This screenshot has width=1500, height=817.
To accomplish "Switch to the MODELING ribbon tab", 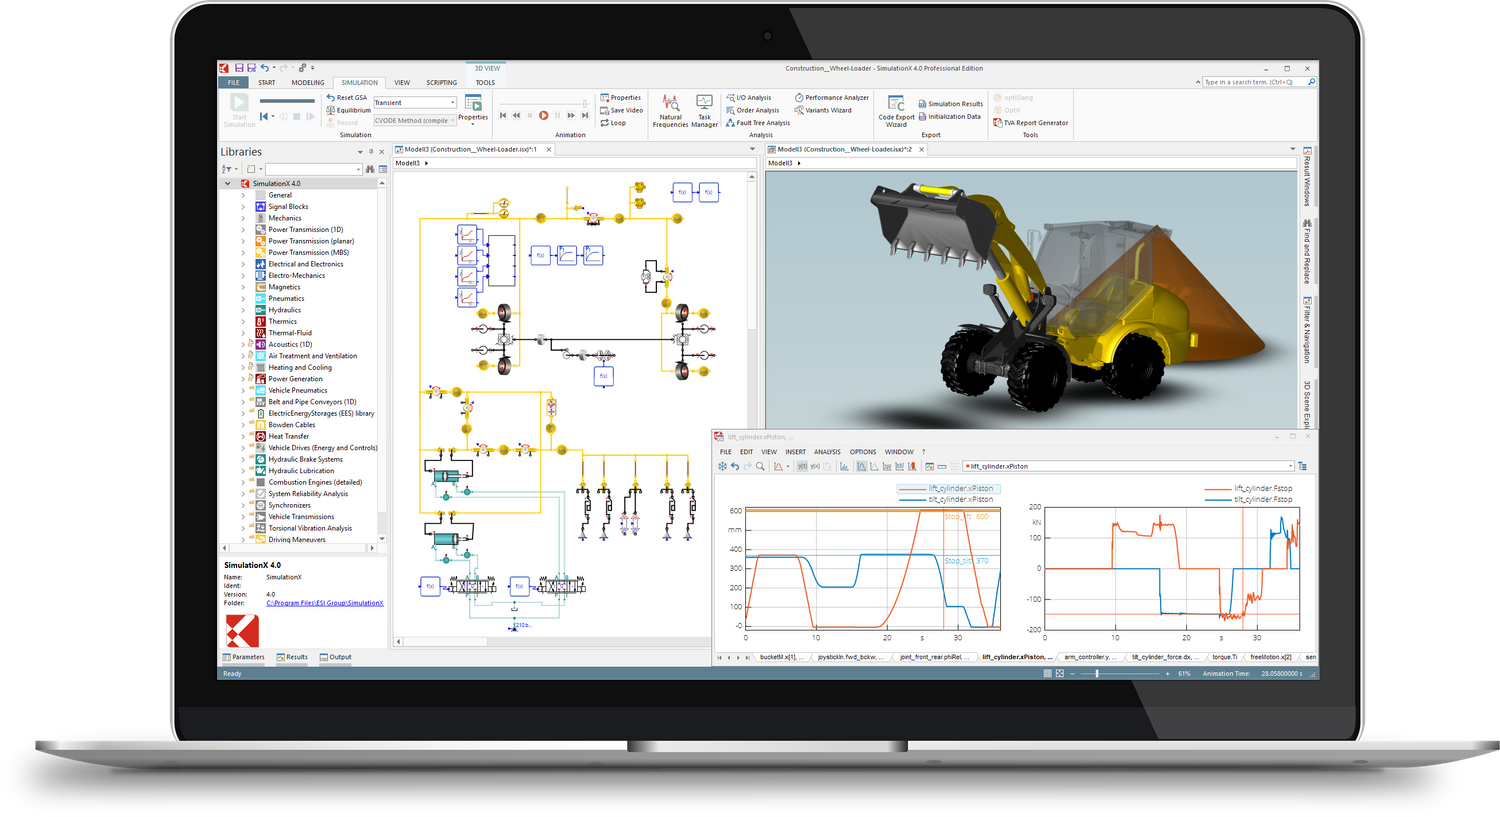I will coord(308,83).
